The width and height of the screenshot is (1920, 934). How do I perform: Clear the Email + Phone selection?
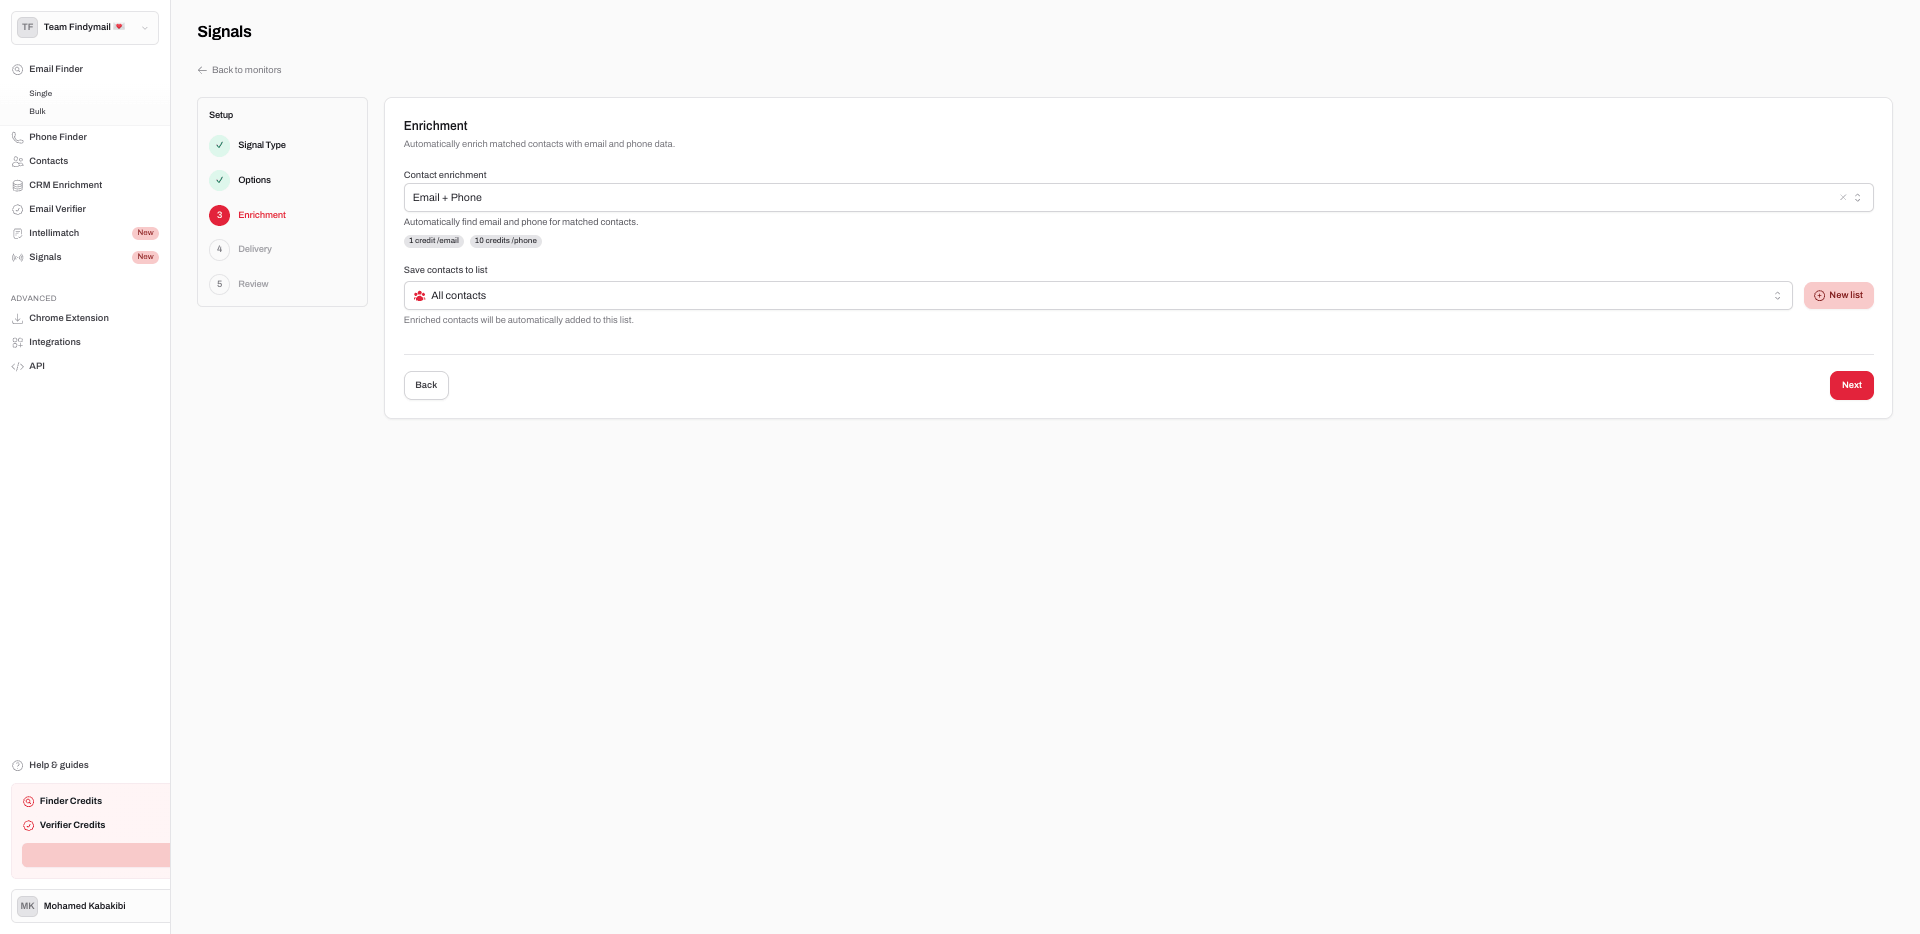[1843, 198]
